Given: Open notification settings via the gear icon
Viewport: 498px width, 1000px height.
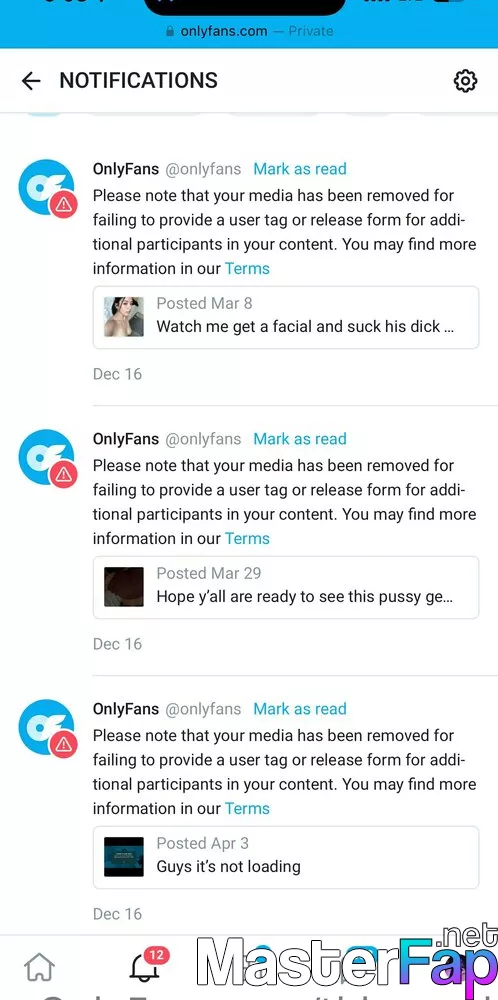Looking at the screenshot, I should 465,81.
